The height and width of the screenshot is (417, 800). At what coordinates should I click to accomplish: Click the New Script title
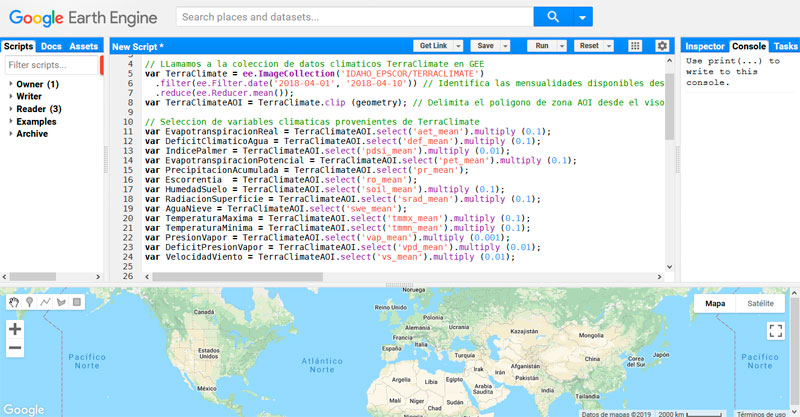138,46
